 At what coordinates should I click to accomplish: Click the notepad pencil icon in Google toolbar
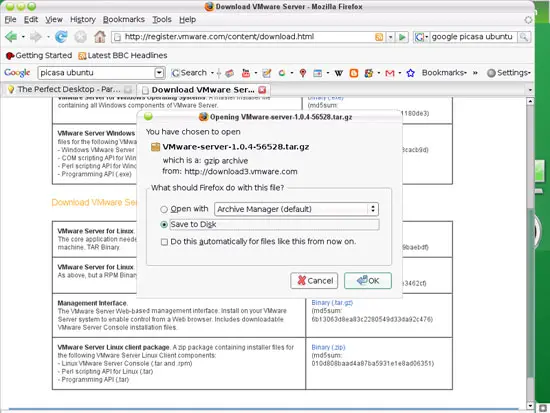(267, 73)
